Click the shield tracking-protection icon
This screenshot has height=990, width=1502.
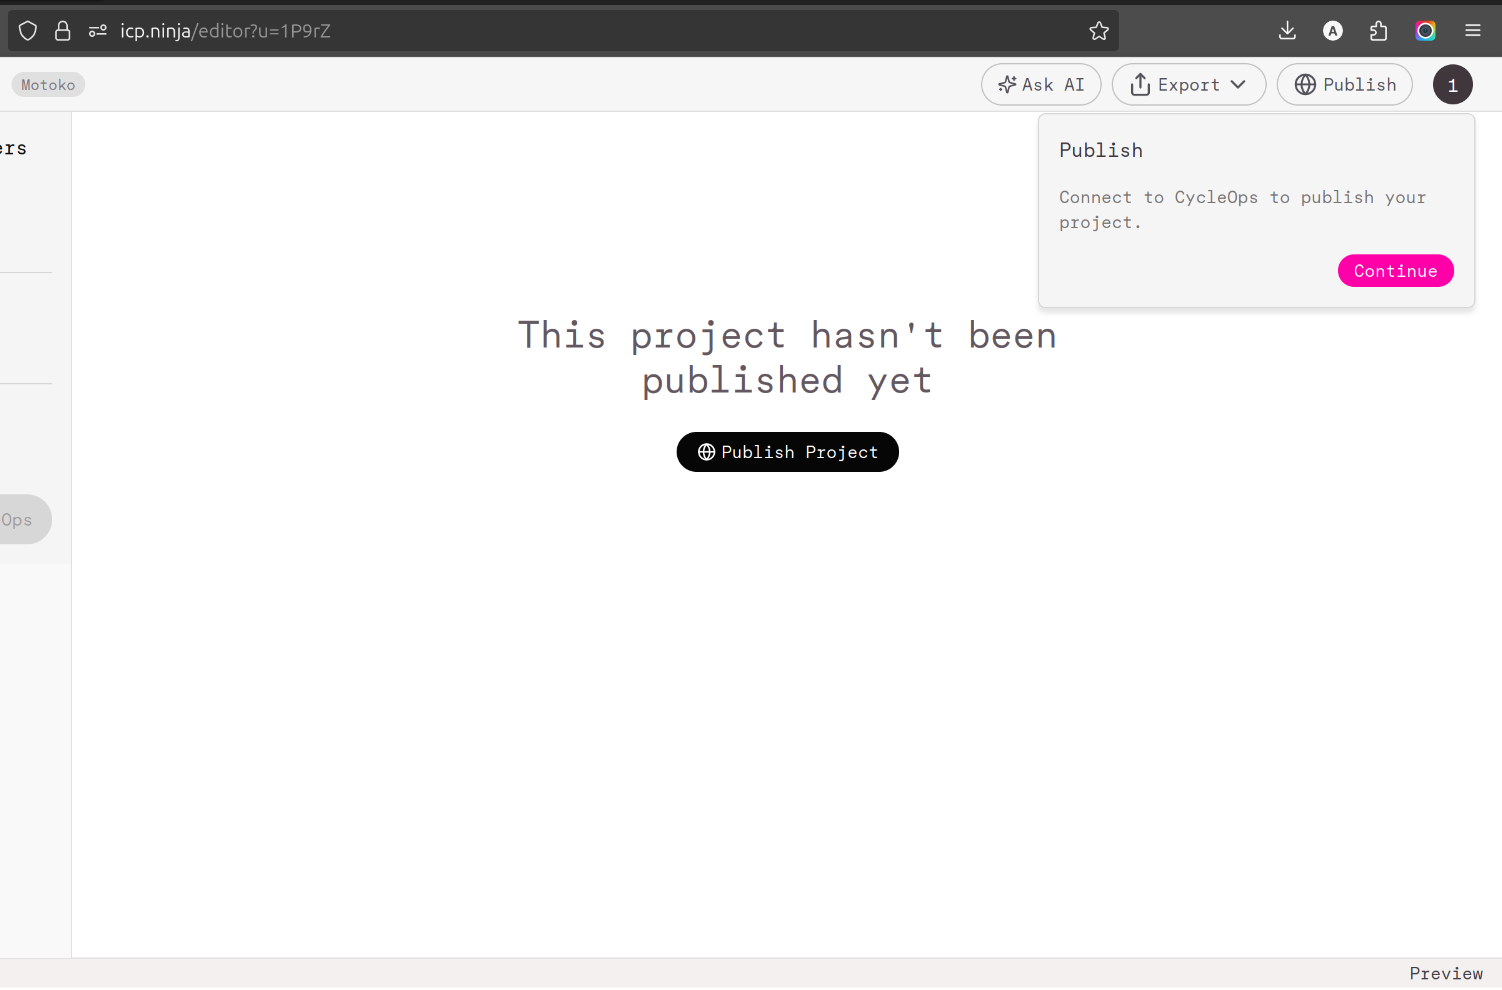click(x=28, y=30)
